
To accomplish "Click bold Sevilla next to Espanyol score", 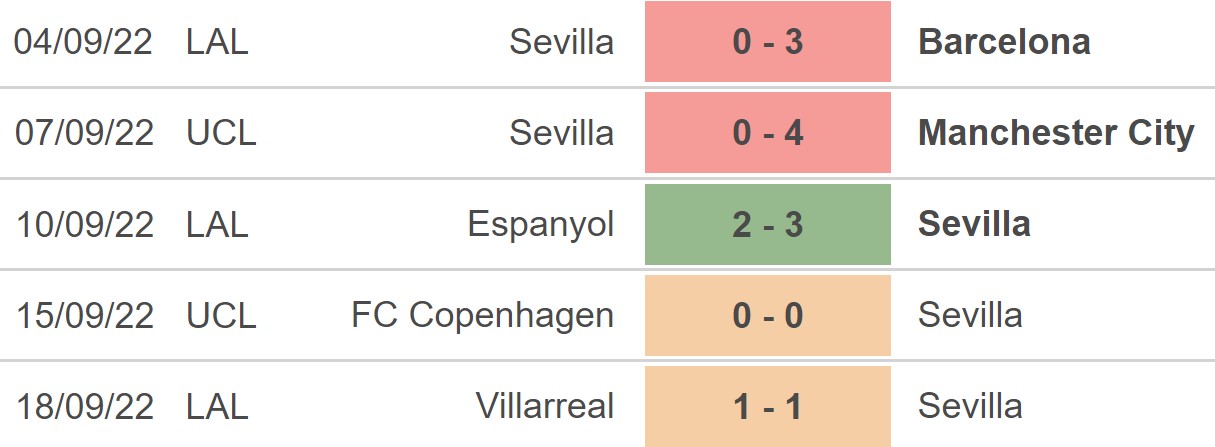I will pyautogui.click(x=974, y=224).
